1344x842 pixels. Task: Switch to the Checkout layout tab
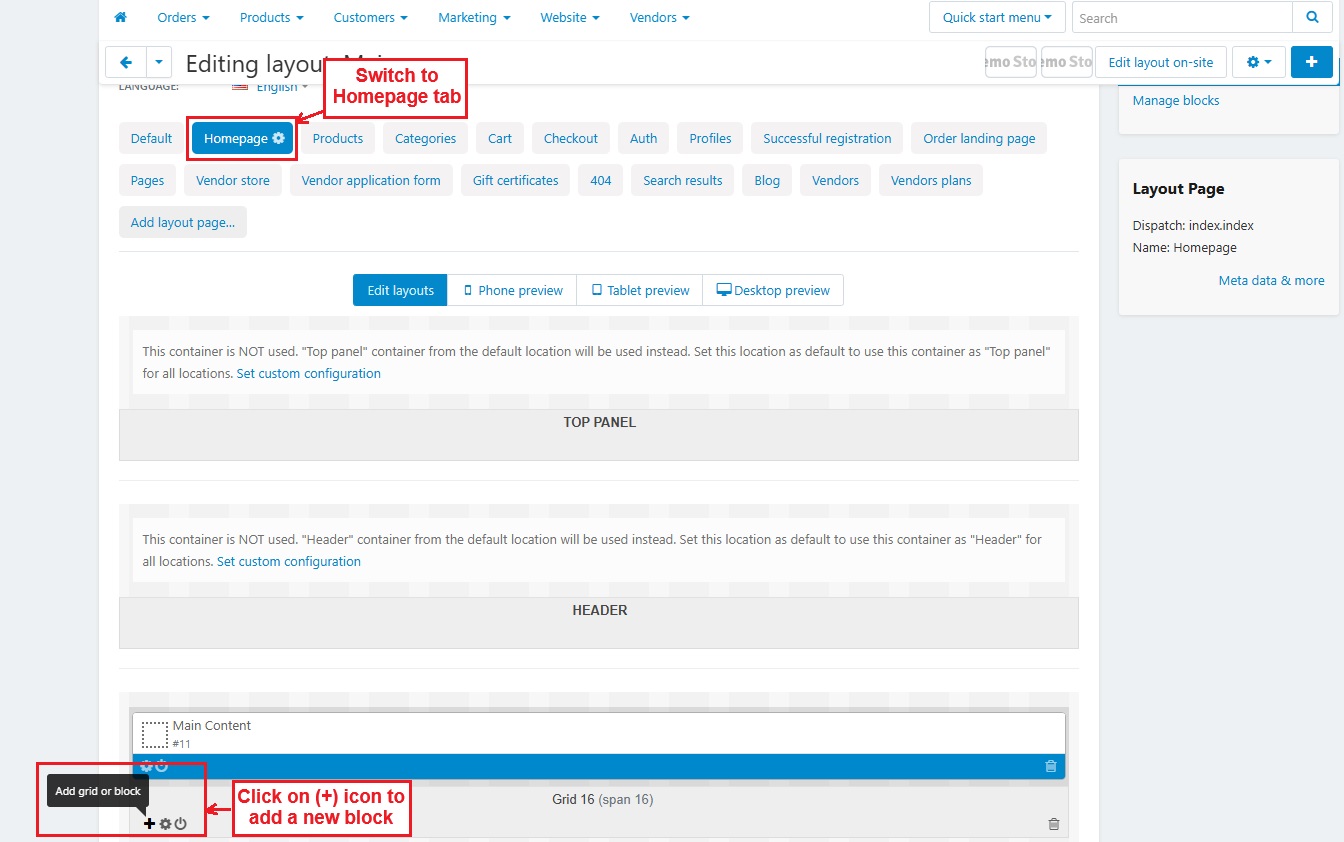570,139
